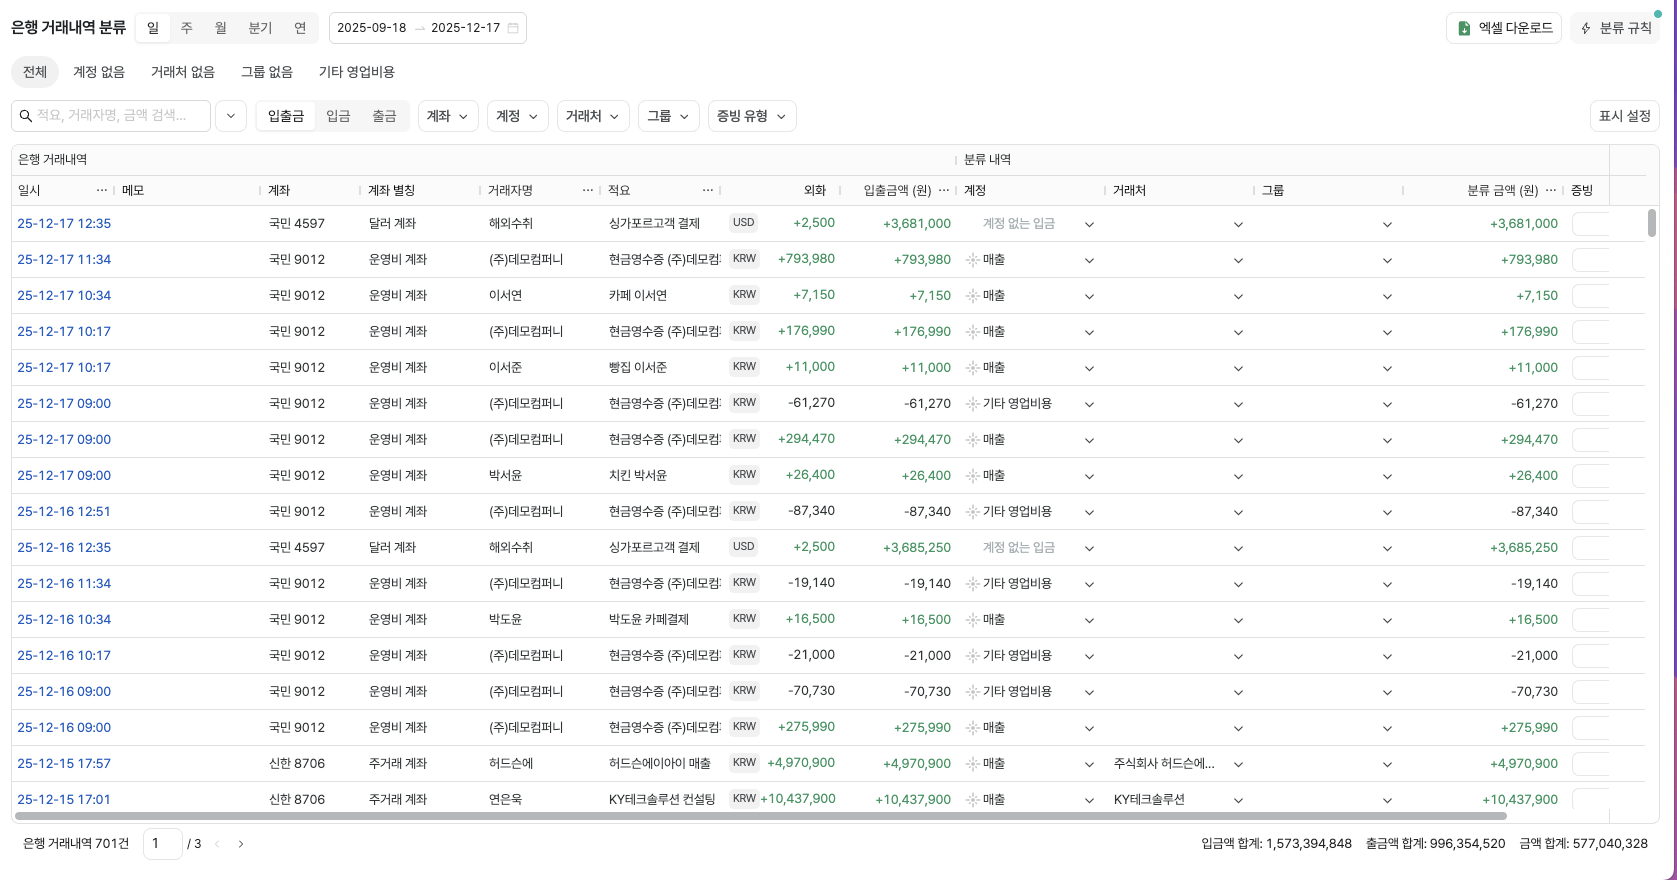Open the ⋯ menu on 일시 column
This screenshot has width=1677, height=880.
tap(101, 190)
